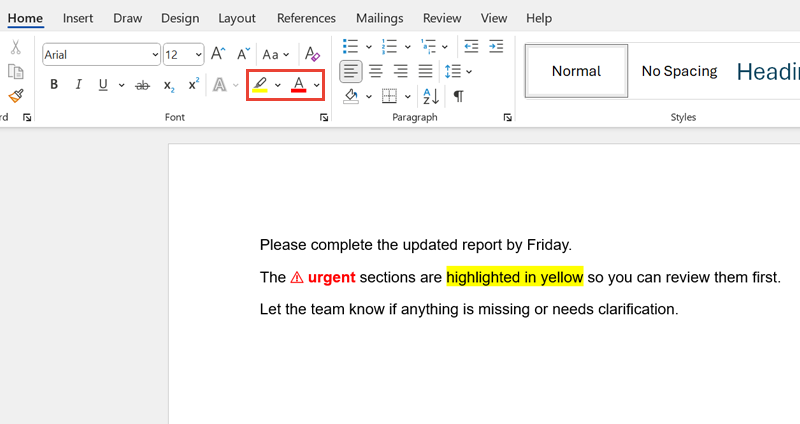
Task: Click the Decrease Indent icon
Action: (471, 46)
